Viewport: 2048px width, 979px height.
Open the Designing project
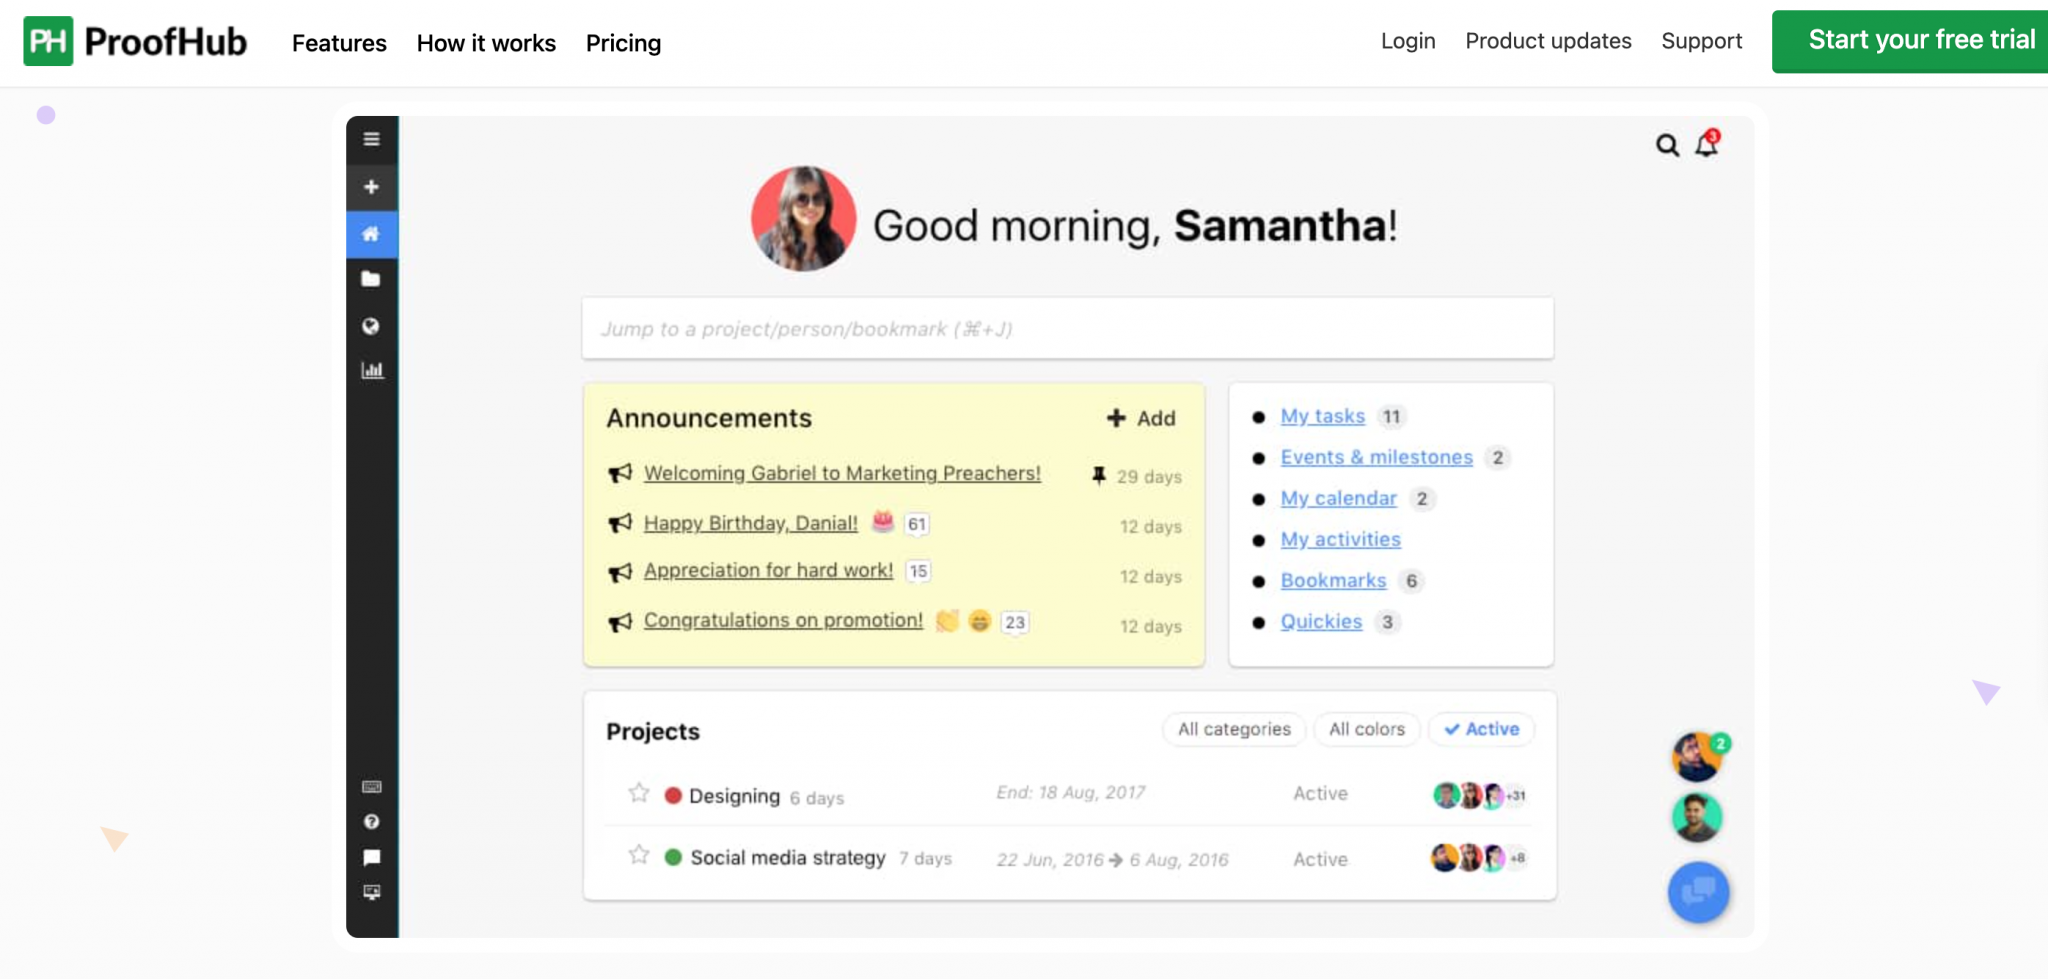coord(734,795)
